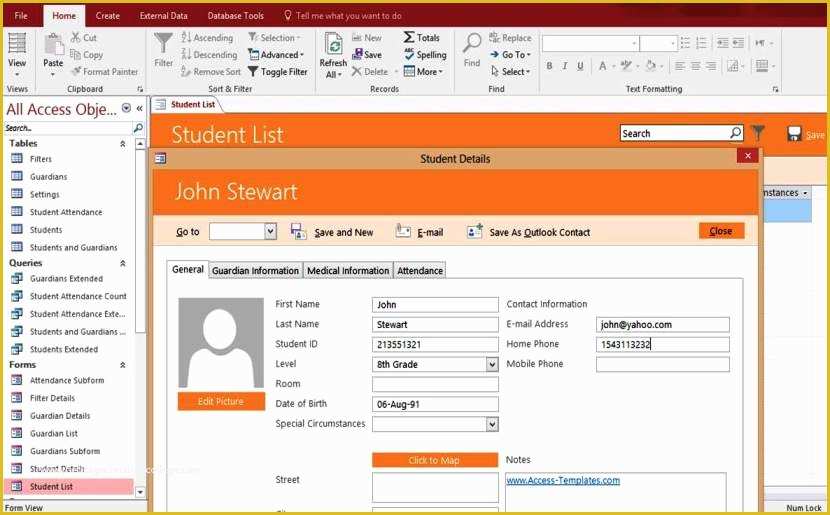Click the Student List header Save icon
The width and height of the screenshot is (830, 515).
[x=794, y=133]
